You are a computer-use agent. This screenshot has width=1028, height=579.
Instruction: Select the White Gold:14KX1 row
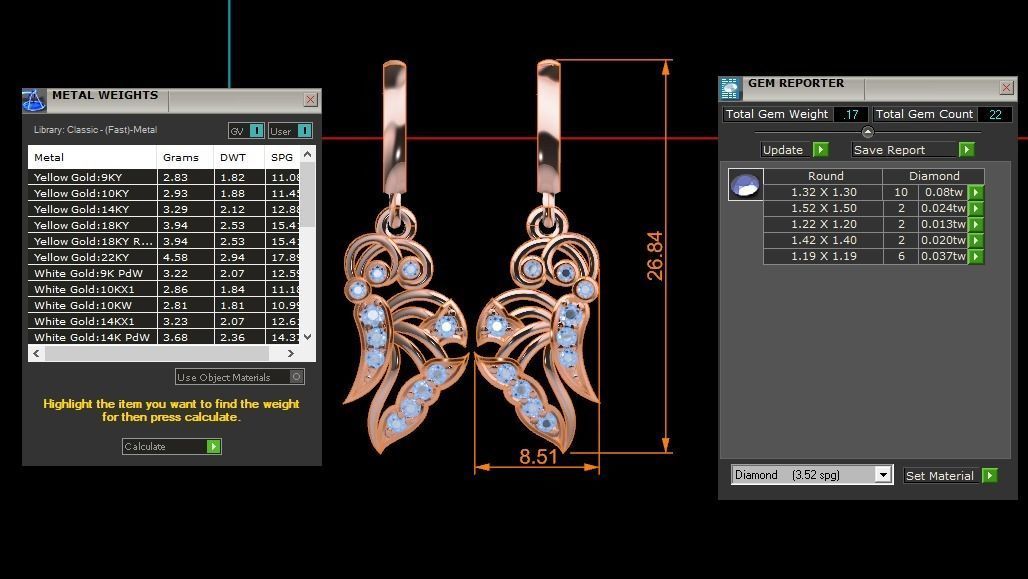(164, 321)
